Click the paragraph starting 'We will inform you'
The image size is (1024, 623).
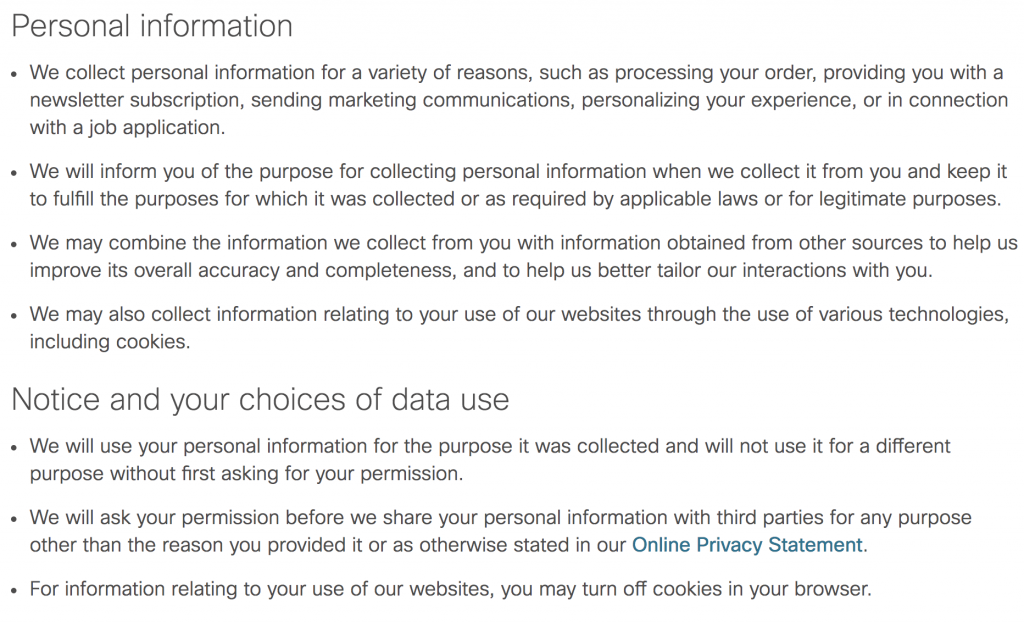click(x=518, y=185)
